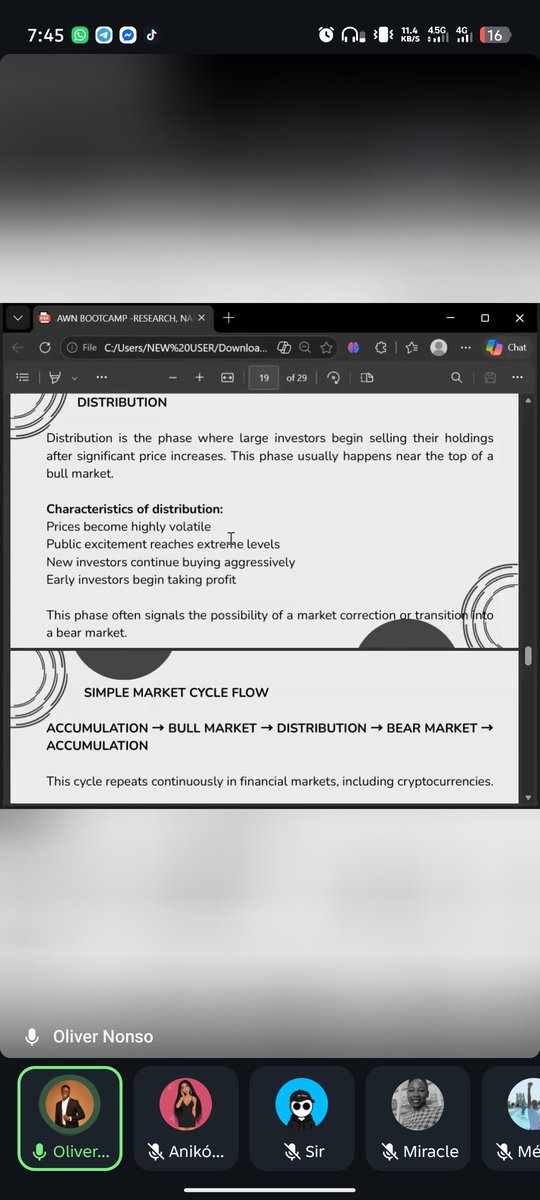Zoom in the PDF with plus
540x1200 pixels.
(199, 377)
